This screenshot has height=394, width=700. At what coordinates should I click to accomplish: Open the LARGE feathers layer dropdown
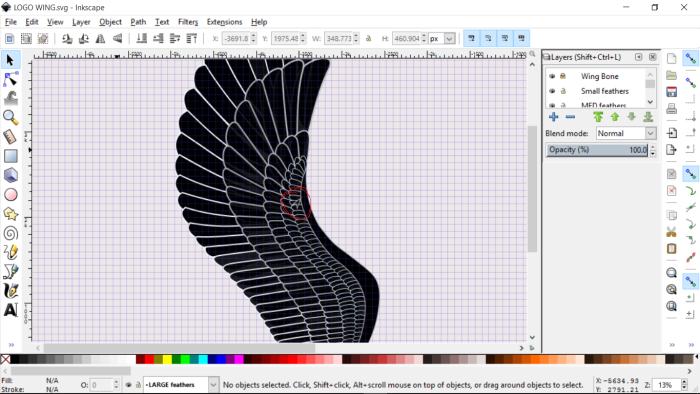tap(213, 385)
